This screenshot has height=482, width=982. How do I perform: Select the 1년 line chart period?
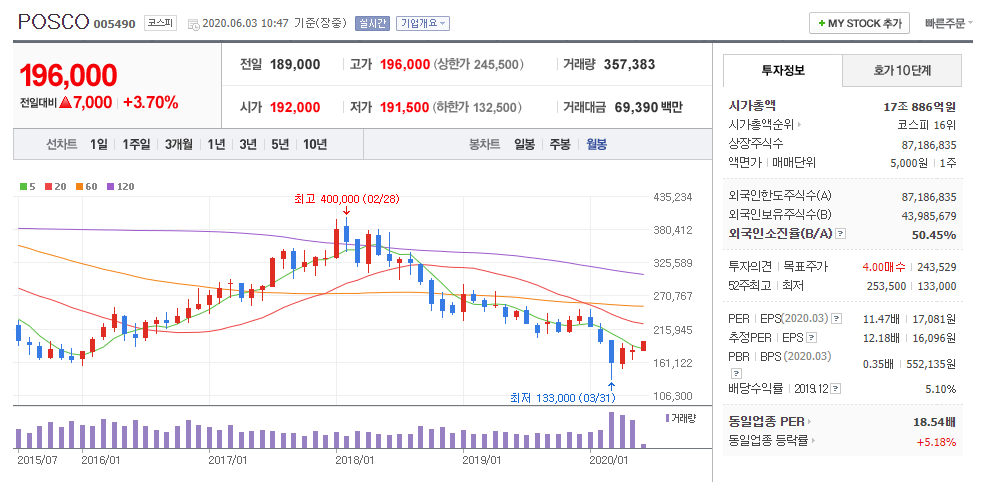[x=216, y=145]
